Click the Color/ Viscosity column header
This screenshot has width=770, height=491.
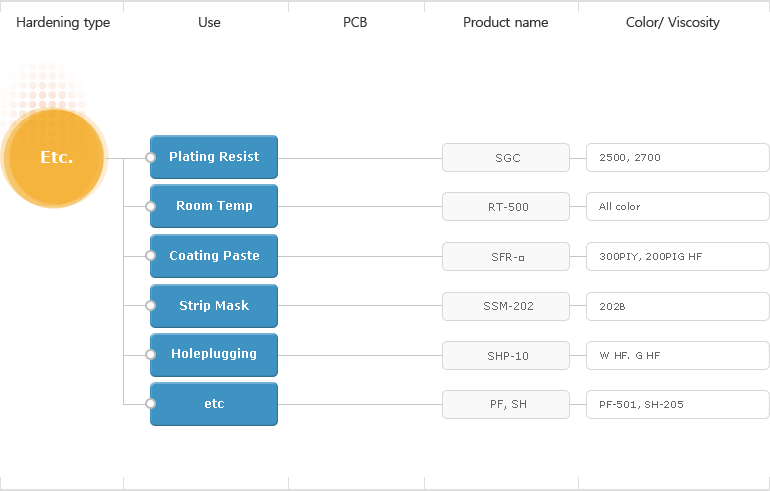tap(673, 23)
